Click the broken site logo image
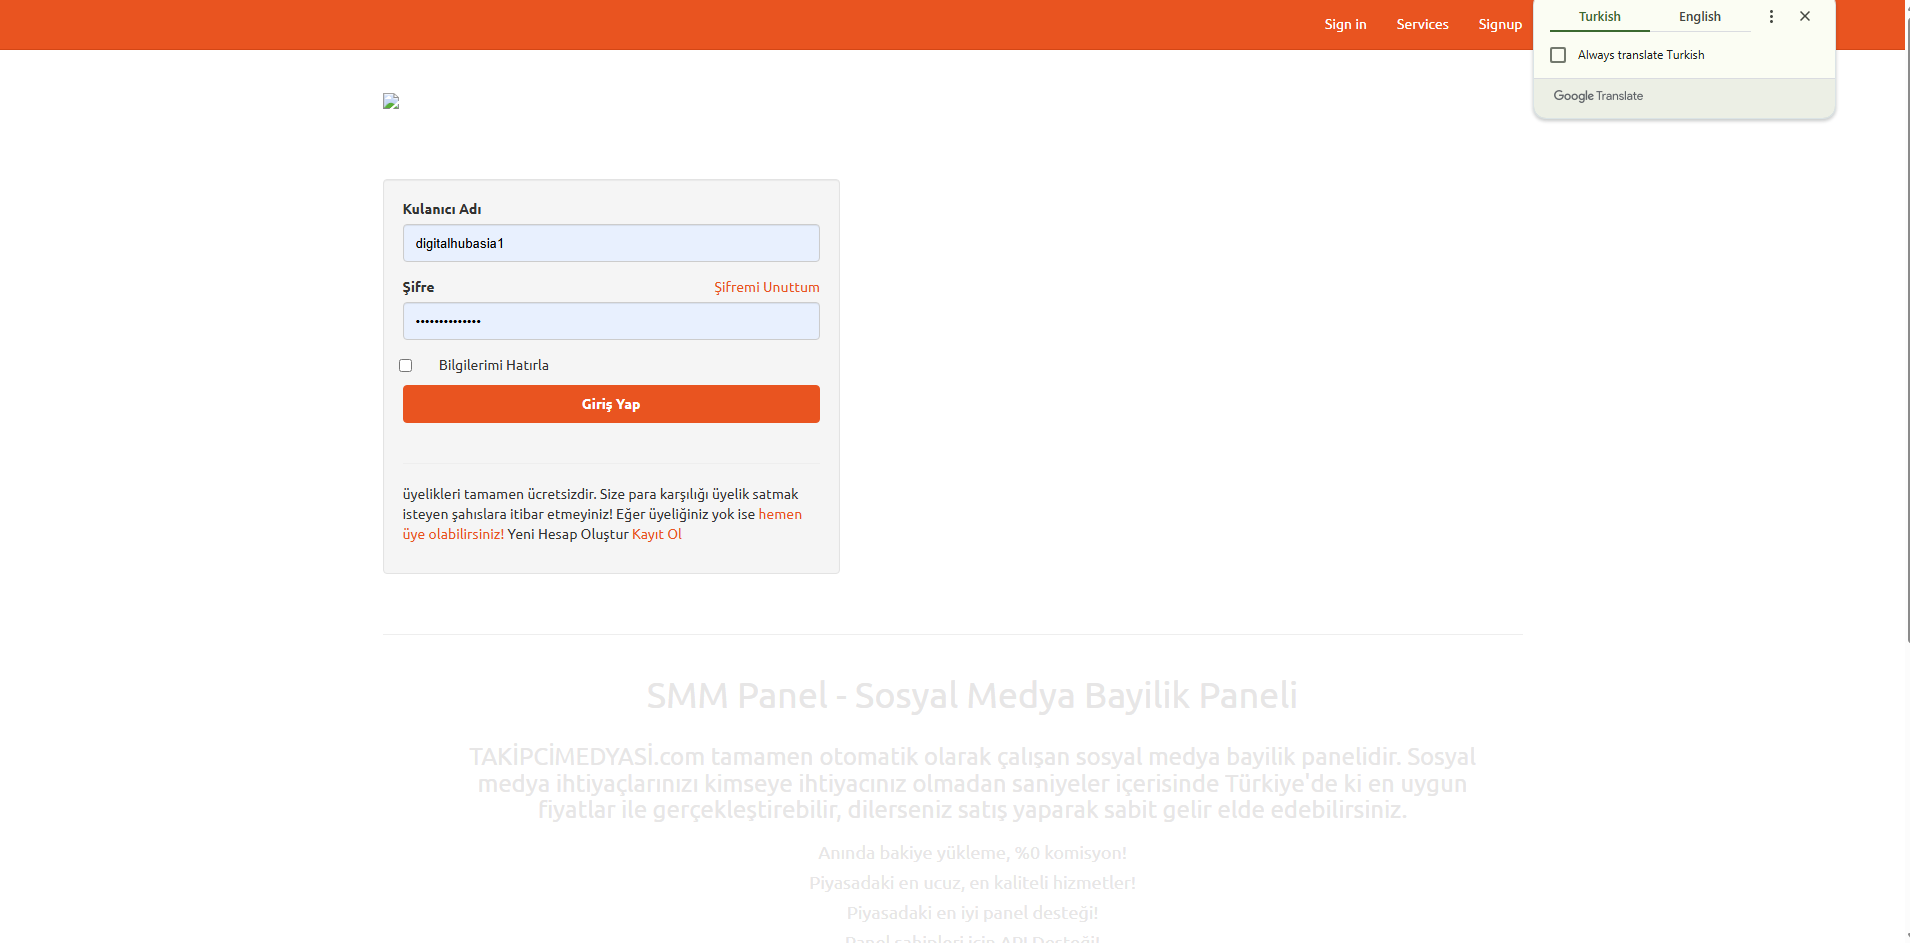Image resolution: width=1910 pixels, height=943 pixels. coord(391,102)
